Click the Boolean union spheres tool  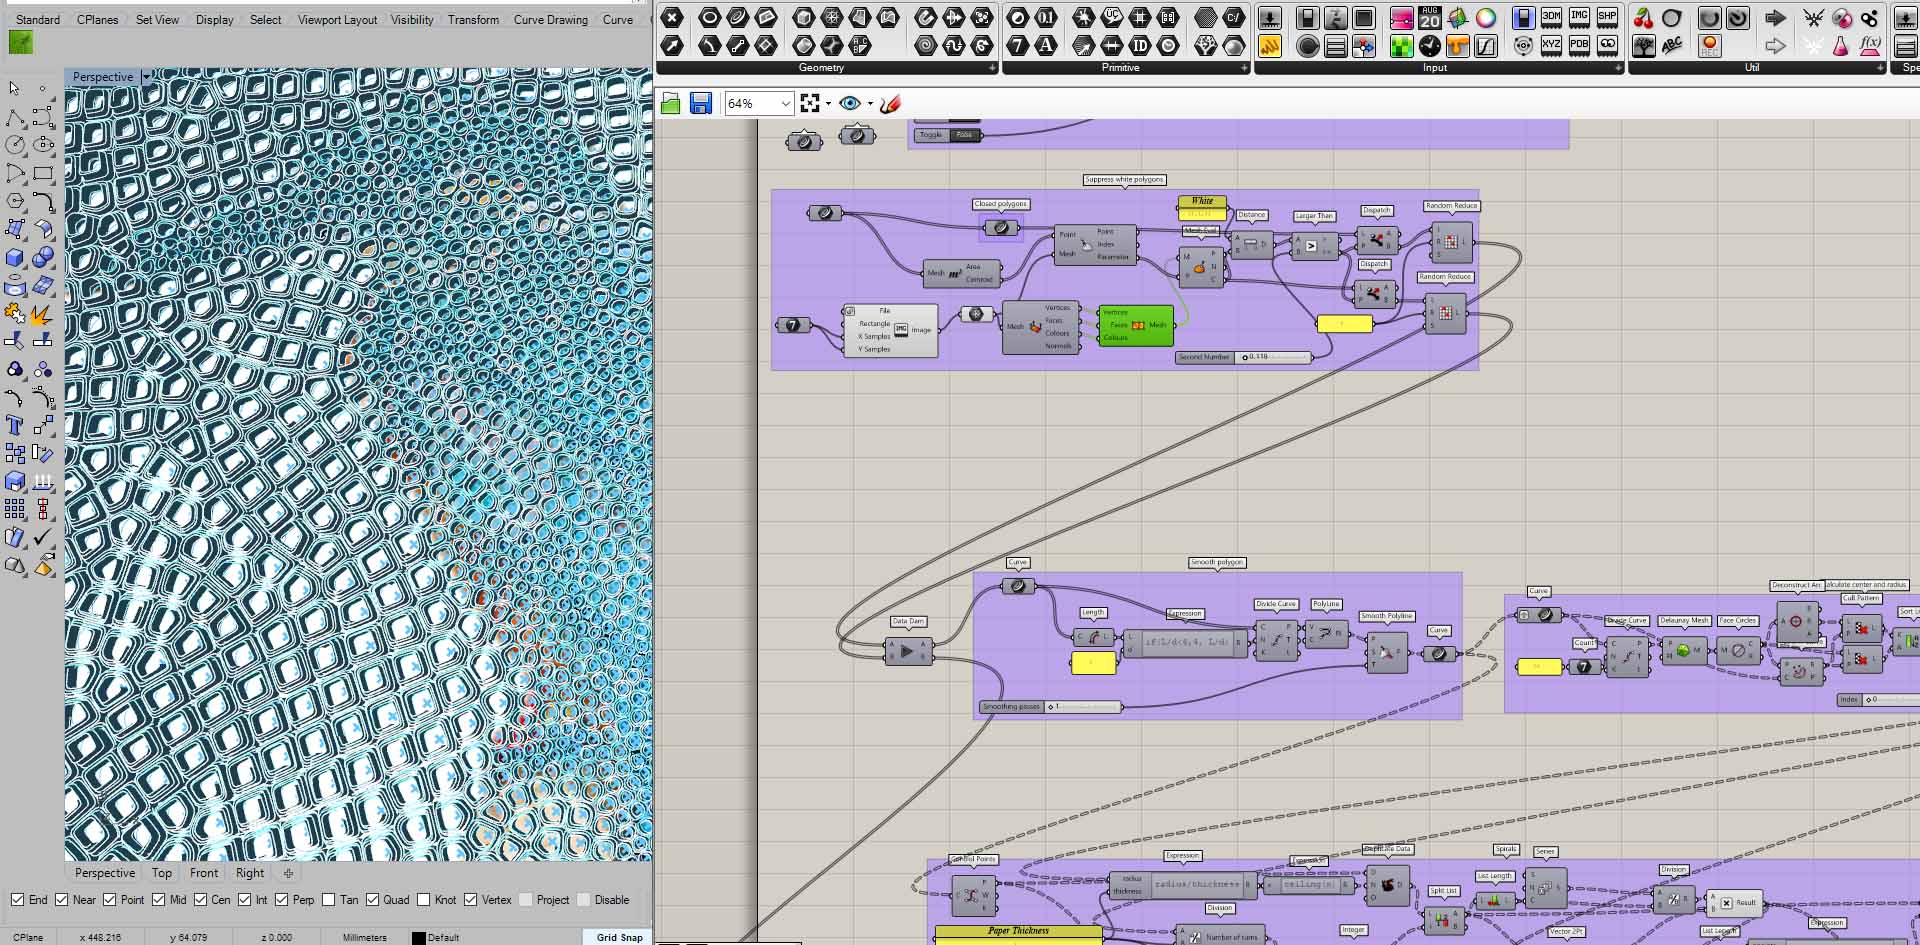43,258
